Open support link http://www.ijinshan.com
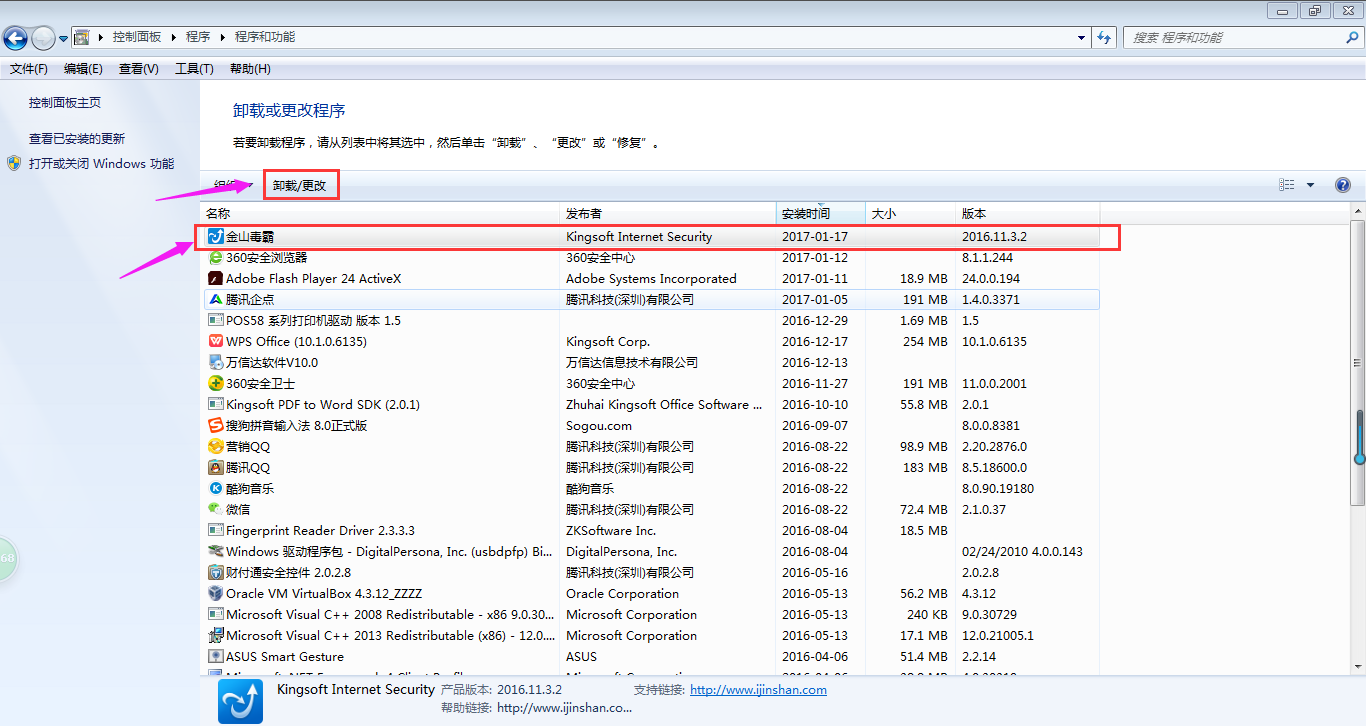The height and width of the screenshot is (726, 1366). click(758, 690)
